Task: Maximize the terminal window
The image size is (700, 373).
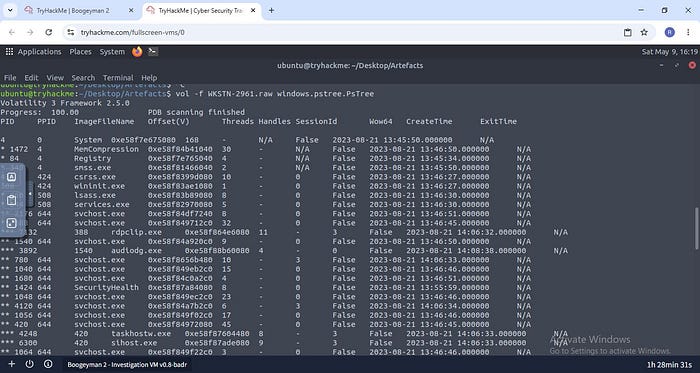Action: 677,66
